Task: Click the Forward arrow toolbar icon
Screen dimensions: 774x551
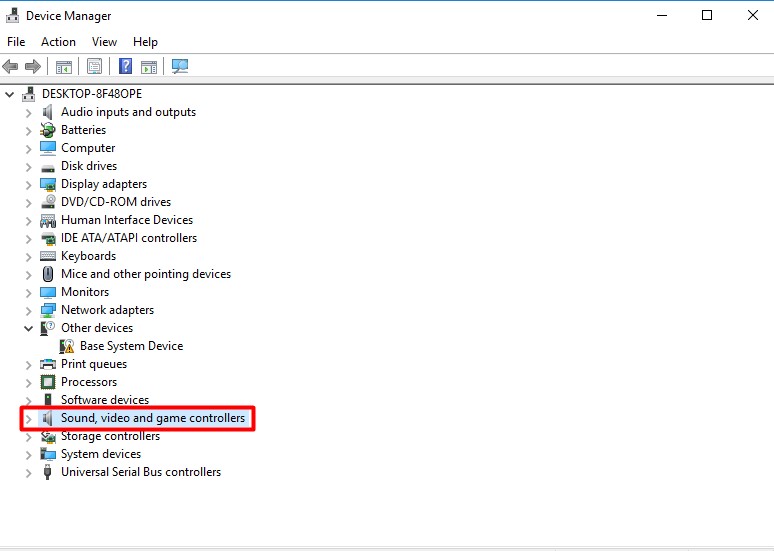Action: 33,67
